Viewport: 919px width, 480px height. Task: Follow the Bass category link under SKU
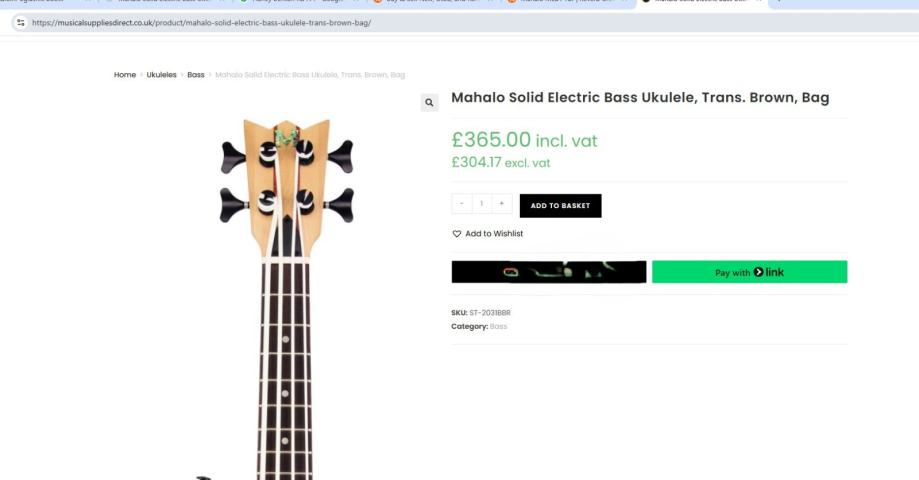498,327
